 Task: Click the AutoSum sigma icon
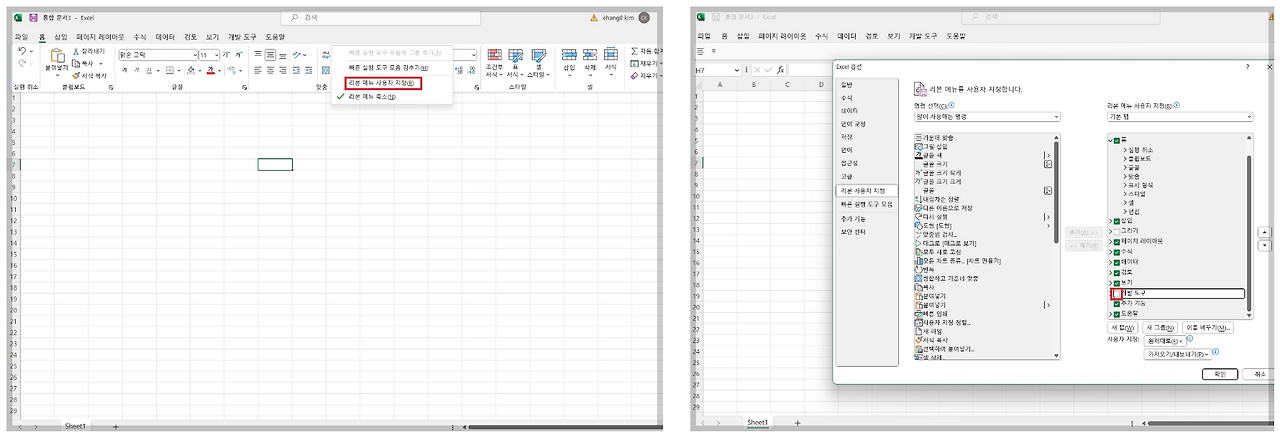(635, 50)
